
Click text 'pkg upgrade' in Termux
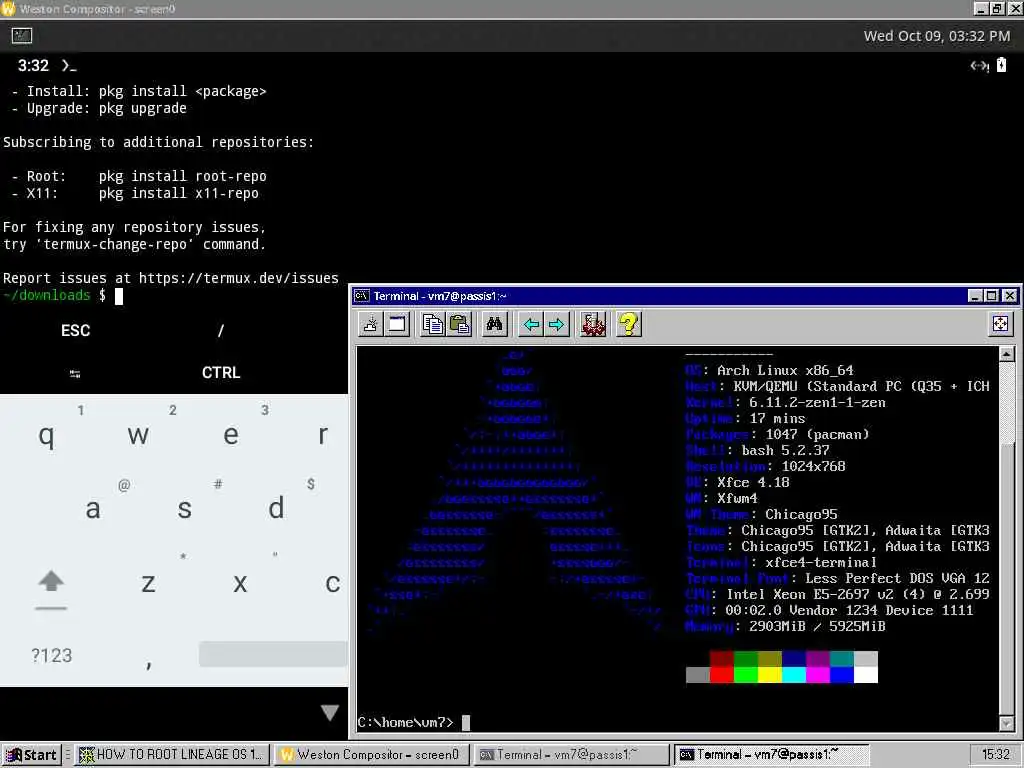[142, 108]
